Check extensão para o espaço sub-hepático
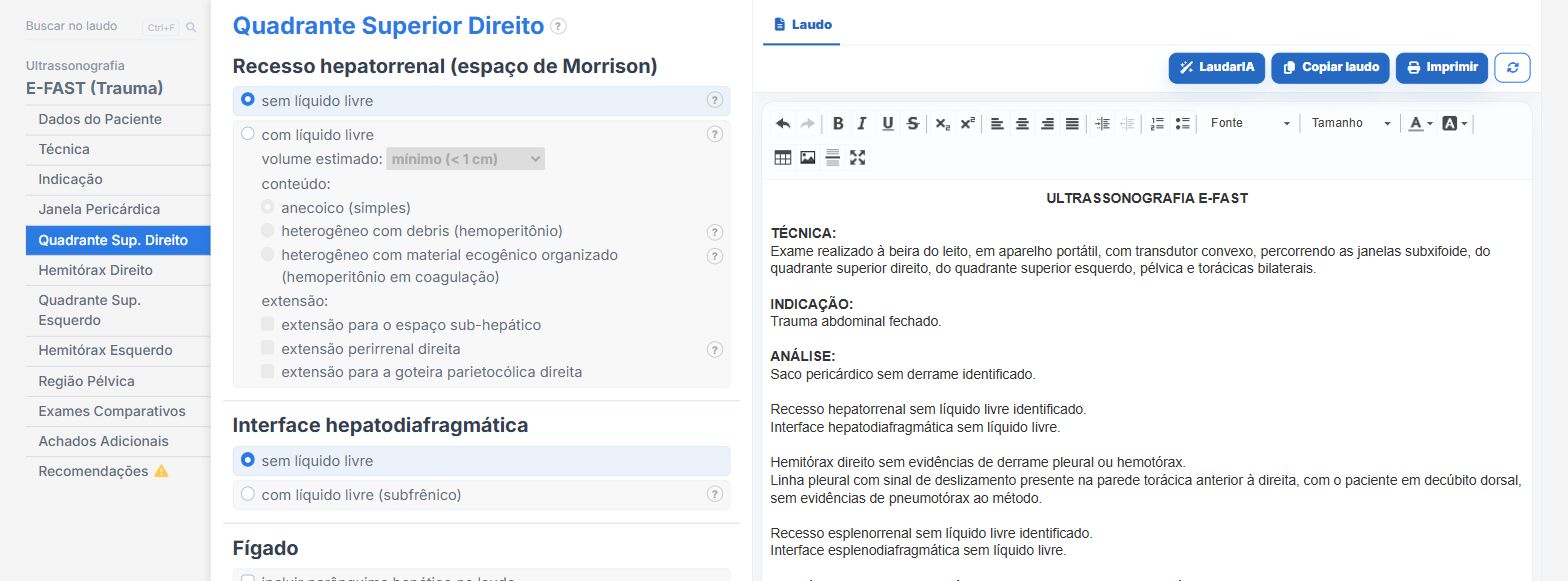The image size is (1568, 581). coord(268,325)
